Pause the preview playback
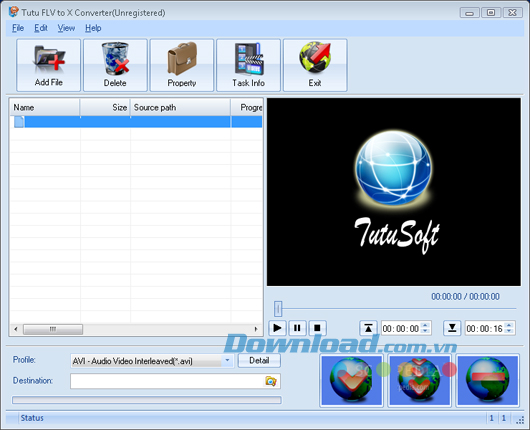 pos(297,328)
